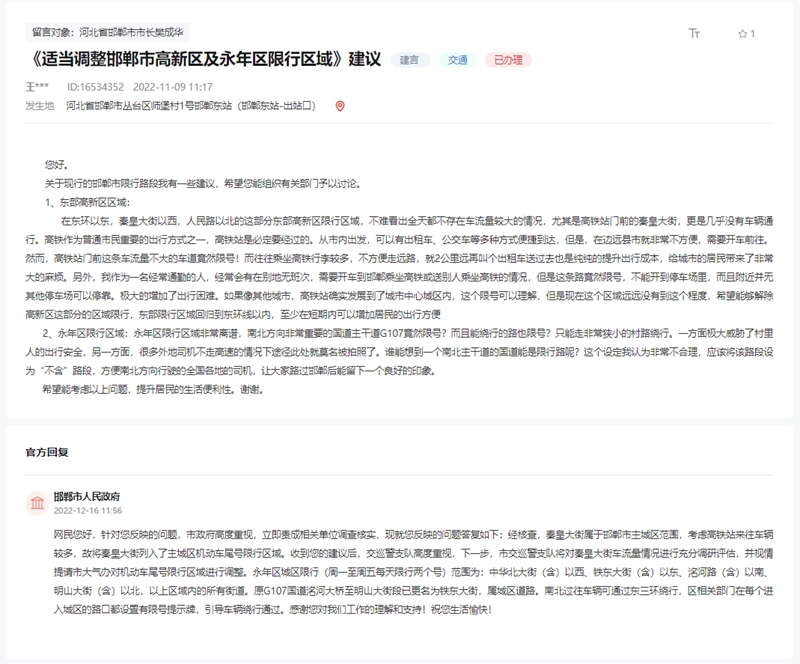800x664 pixels.
Task: Click the post date 2022-11-09 11:17
Action: click(x=173, y=87)
